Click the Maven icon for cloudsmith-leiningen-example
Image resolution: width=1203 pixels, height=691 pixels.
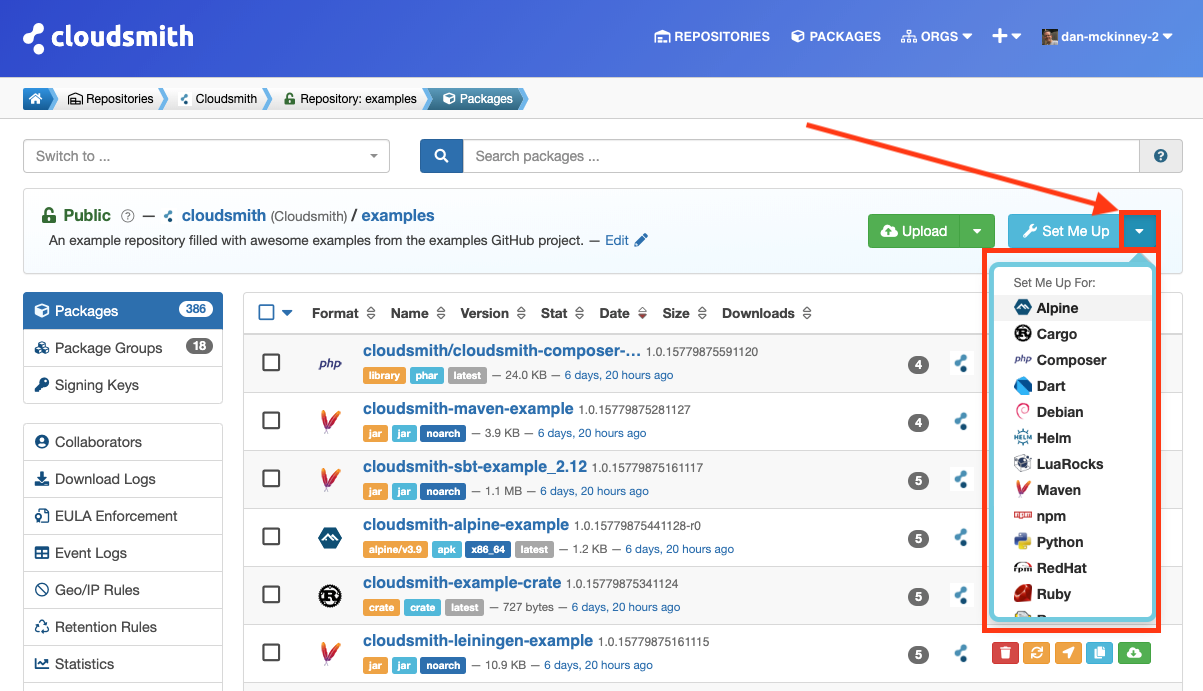329,653
